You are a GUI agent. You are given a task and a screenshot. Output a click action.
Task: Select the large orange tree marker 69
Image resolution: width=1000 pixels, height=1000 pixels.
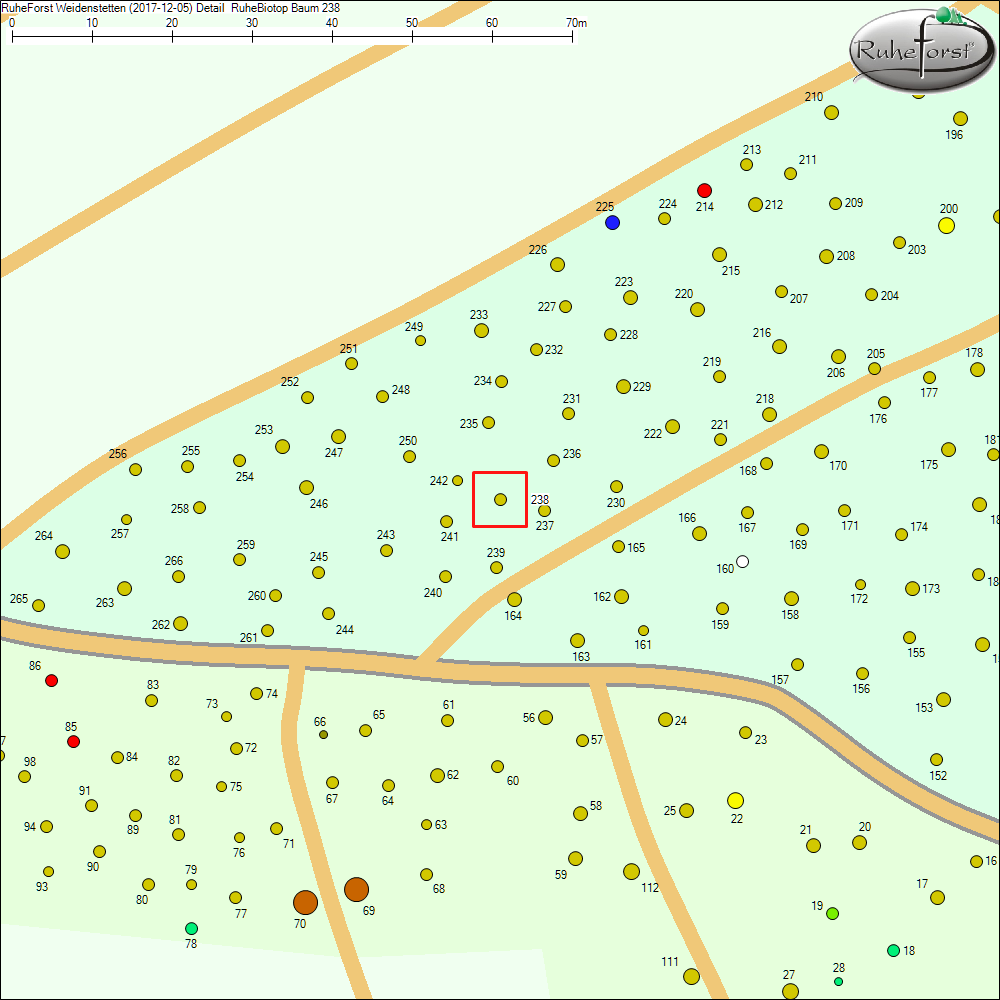[x=356, y=889]
